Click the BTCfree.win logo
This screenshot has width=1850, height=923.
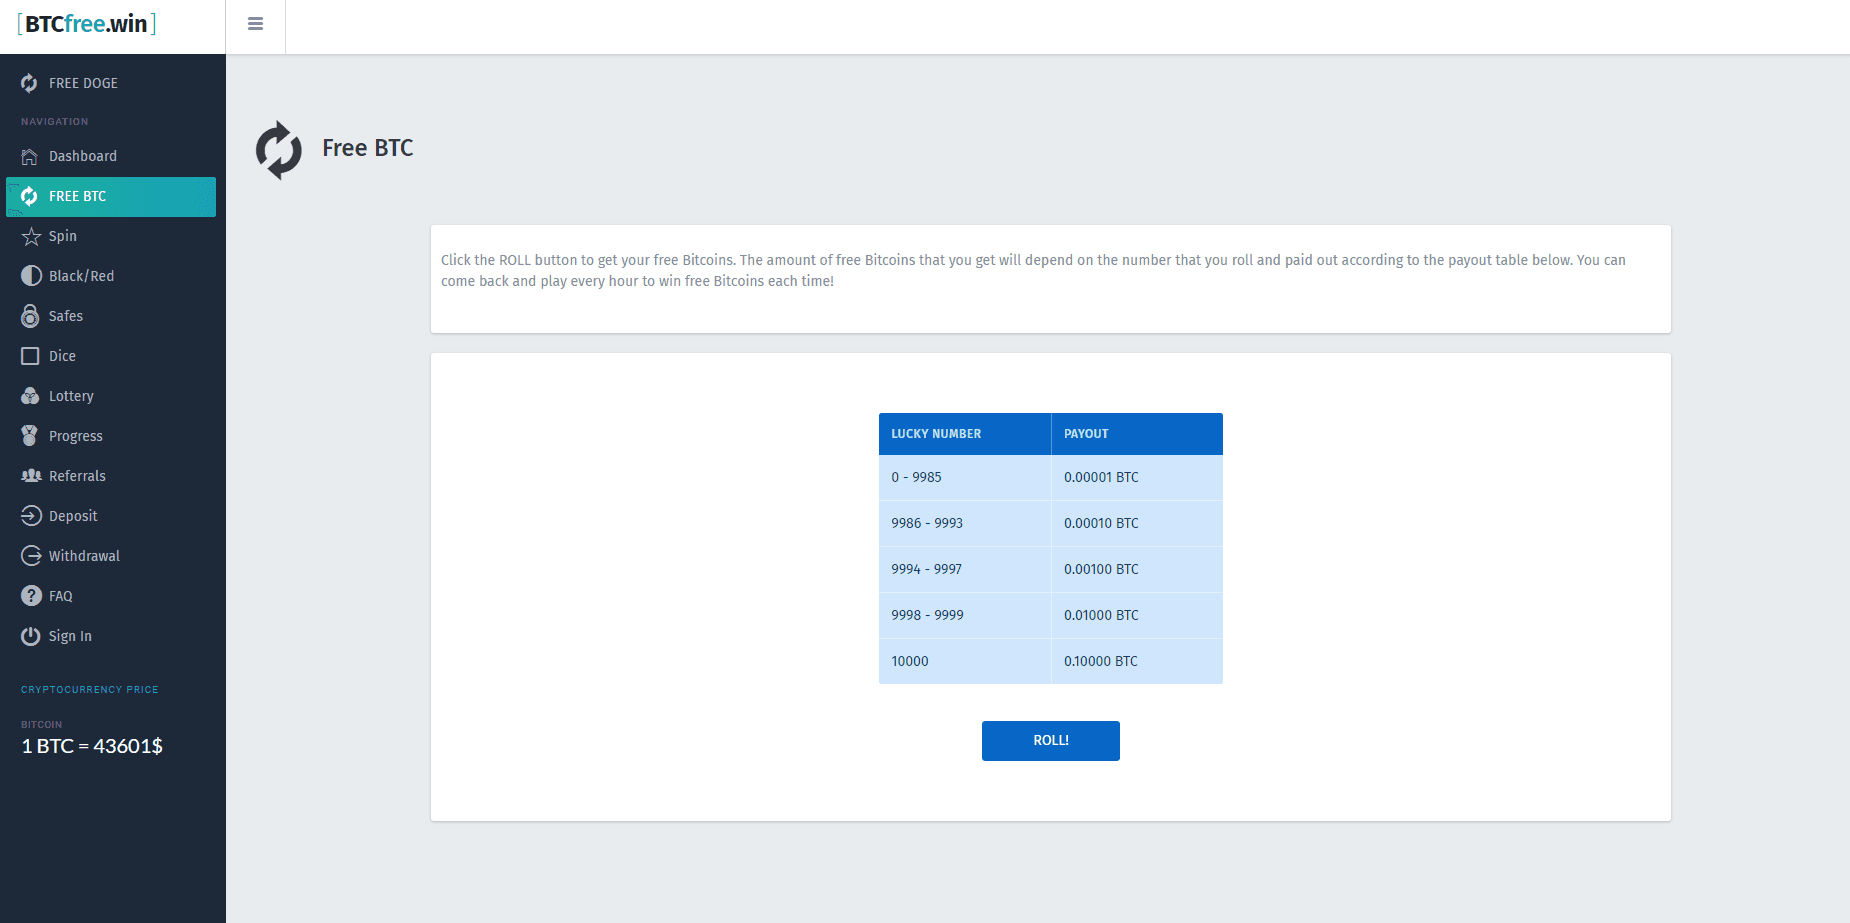pos(87,24)
